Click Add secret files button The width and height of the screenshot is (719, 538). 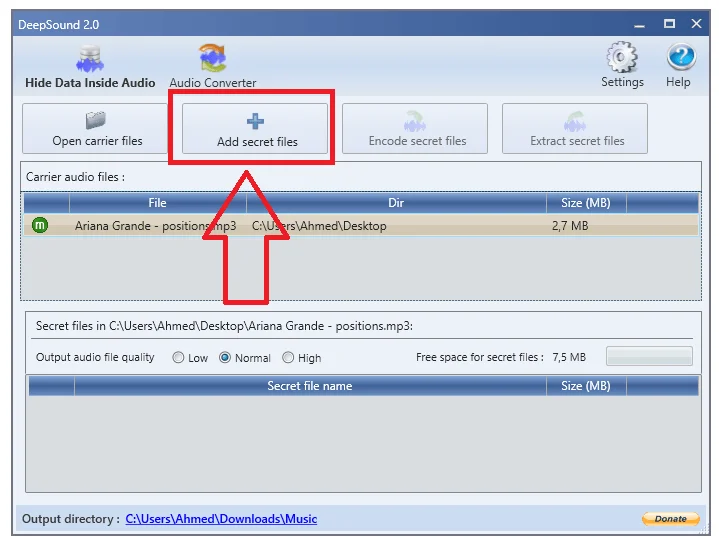[x=257, y=129]
